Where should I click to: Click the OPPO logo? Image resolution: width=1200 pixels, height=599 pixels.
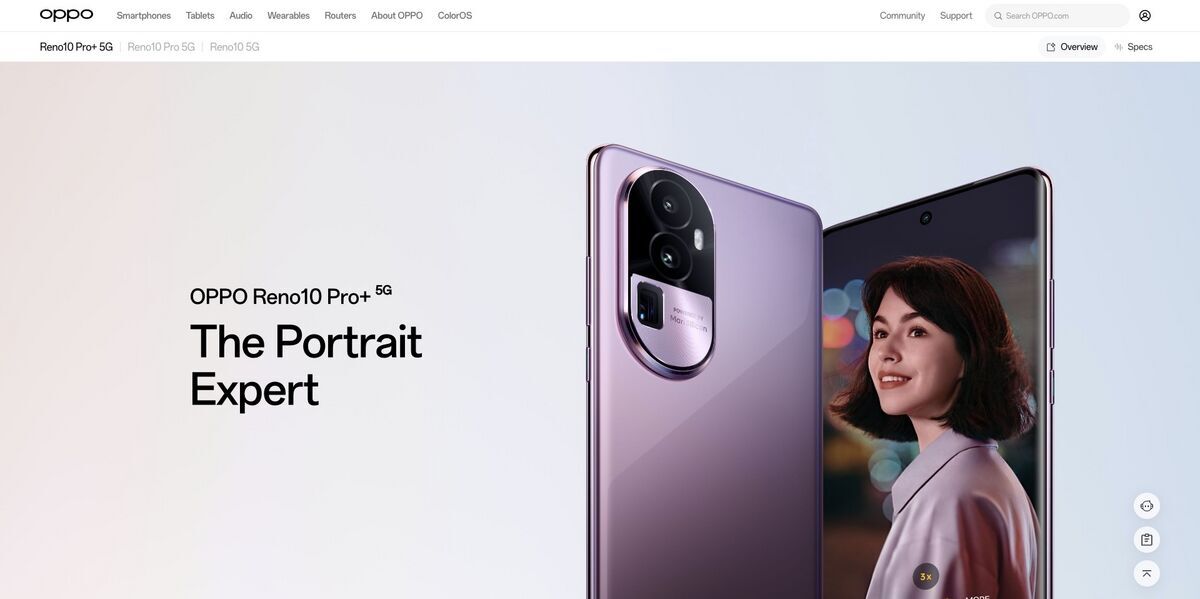pos(66,15)
